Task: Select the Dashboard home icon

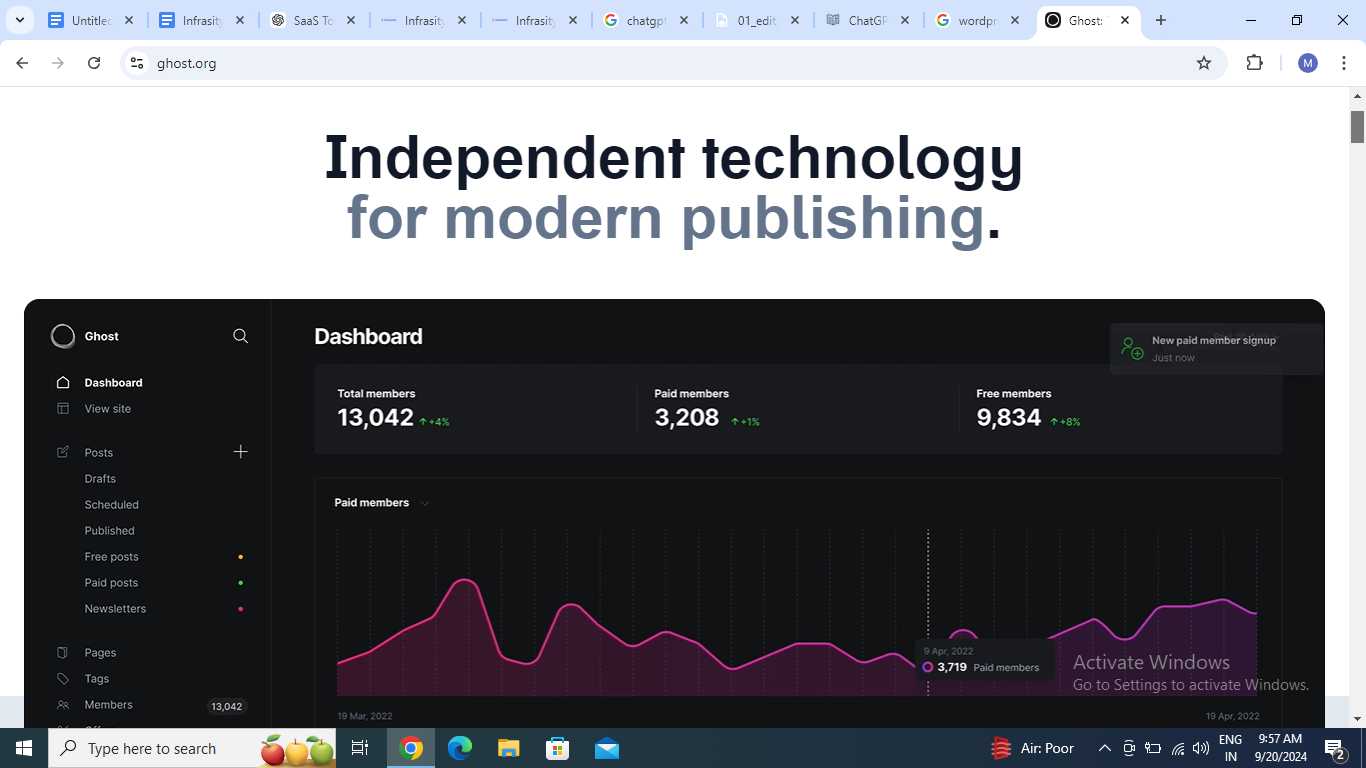Action: pyautogui.click(x=63, y=382)
